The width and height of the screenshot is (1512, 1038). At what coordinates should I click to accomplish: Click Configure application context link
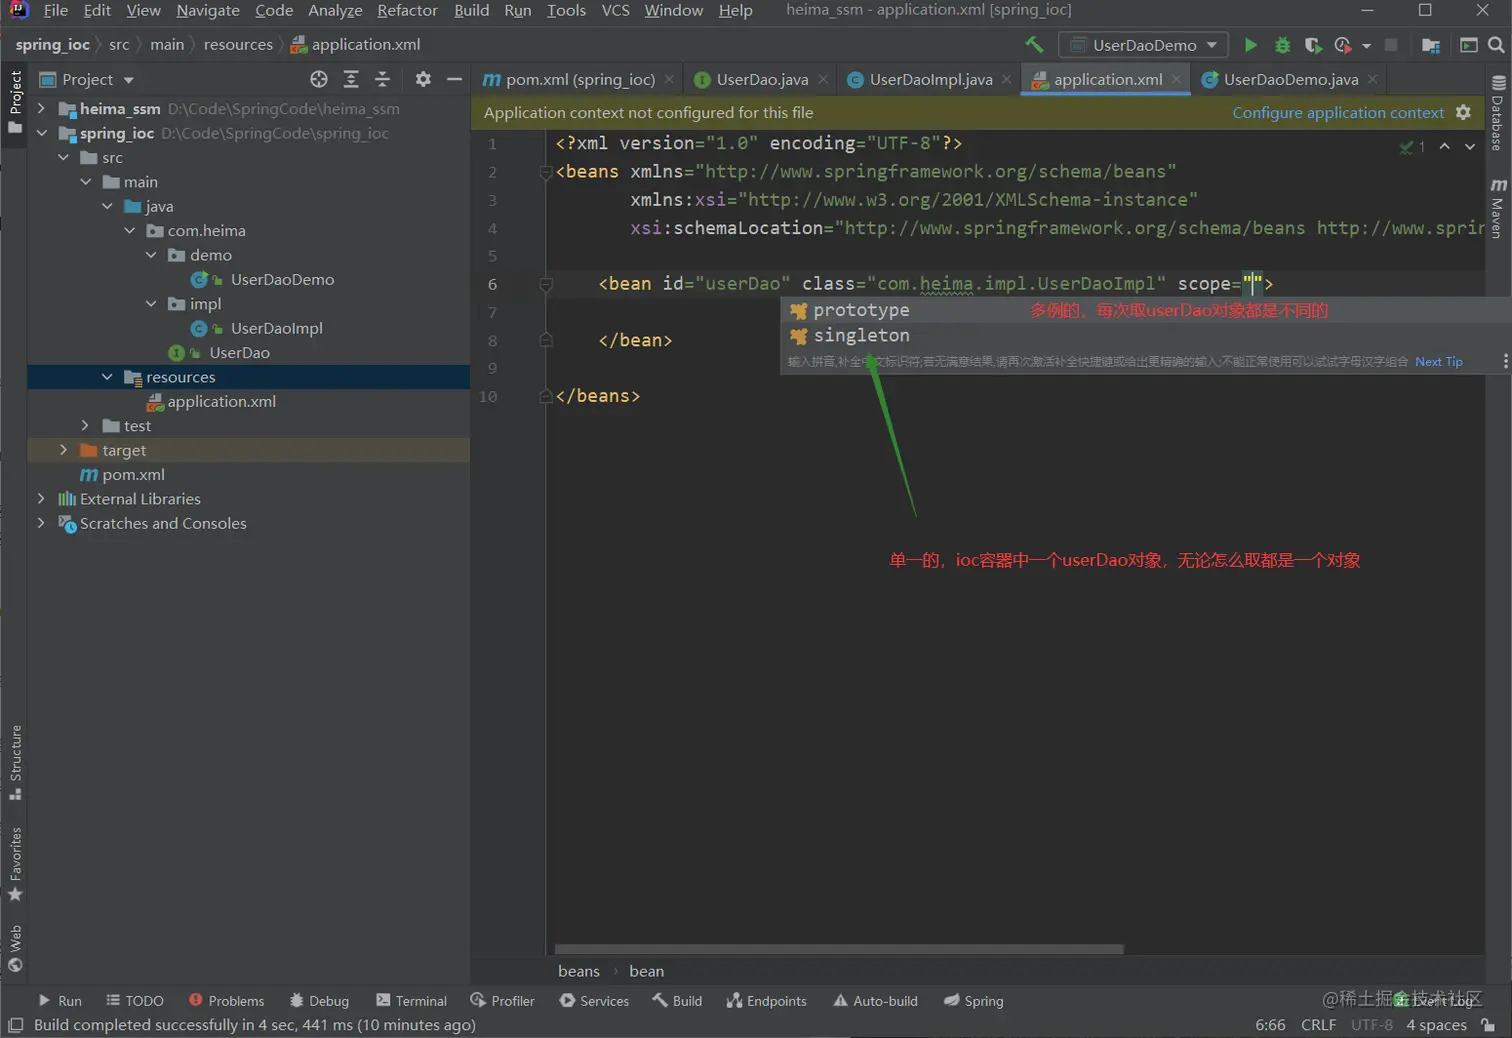click(x=1338, y=112)
